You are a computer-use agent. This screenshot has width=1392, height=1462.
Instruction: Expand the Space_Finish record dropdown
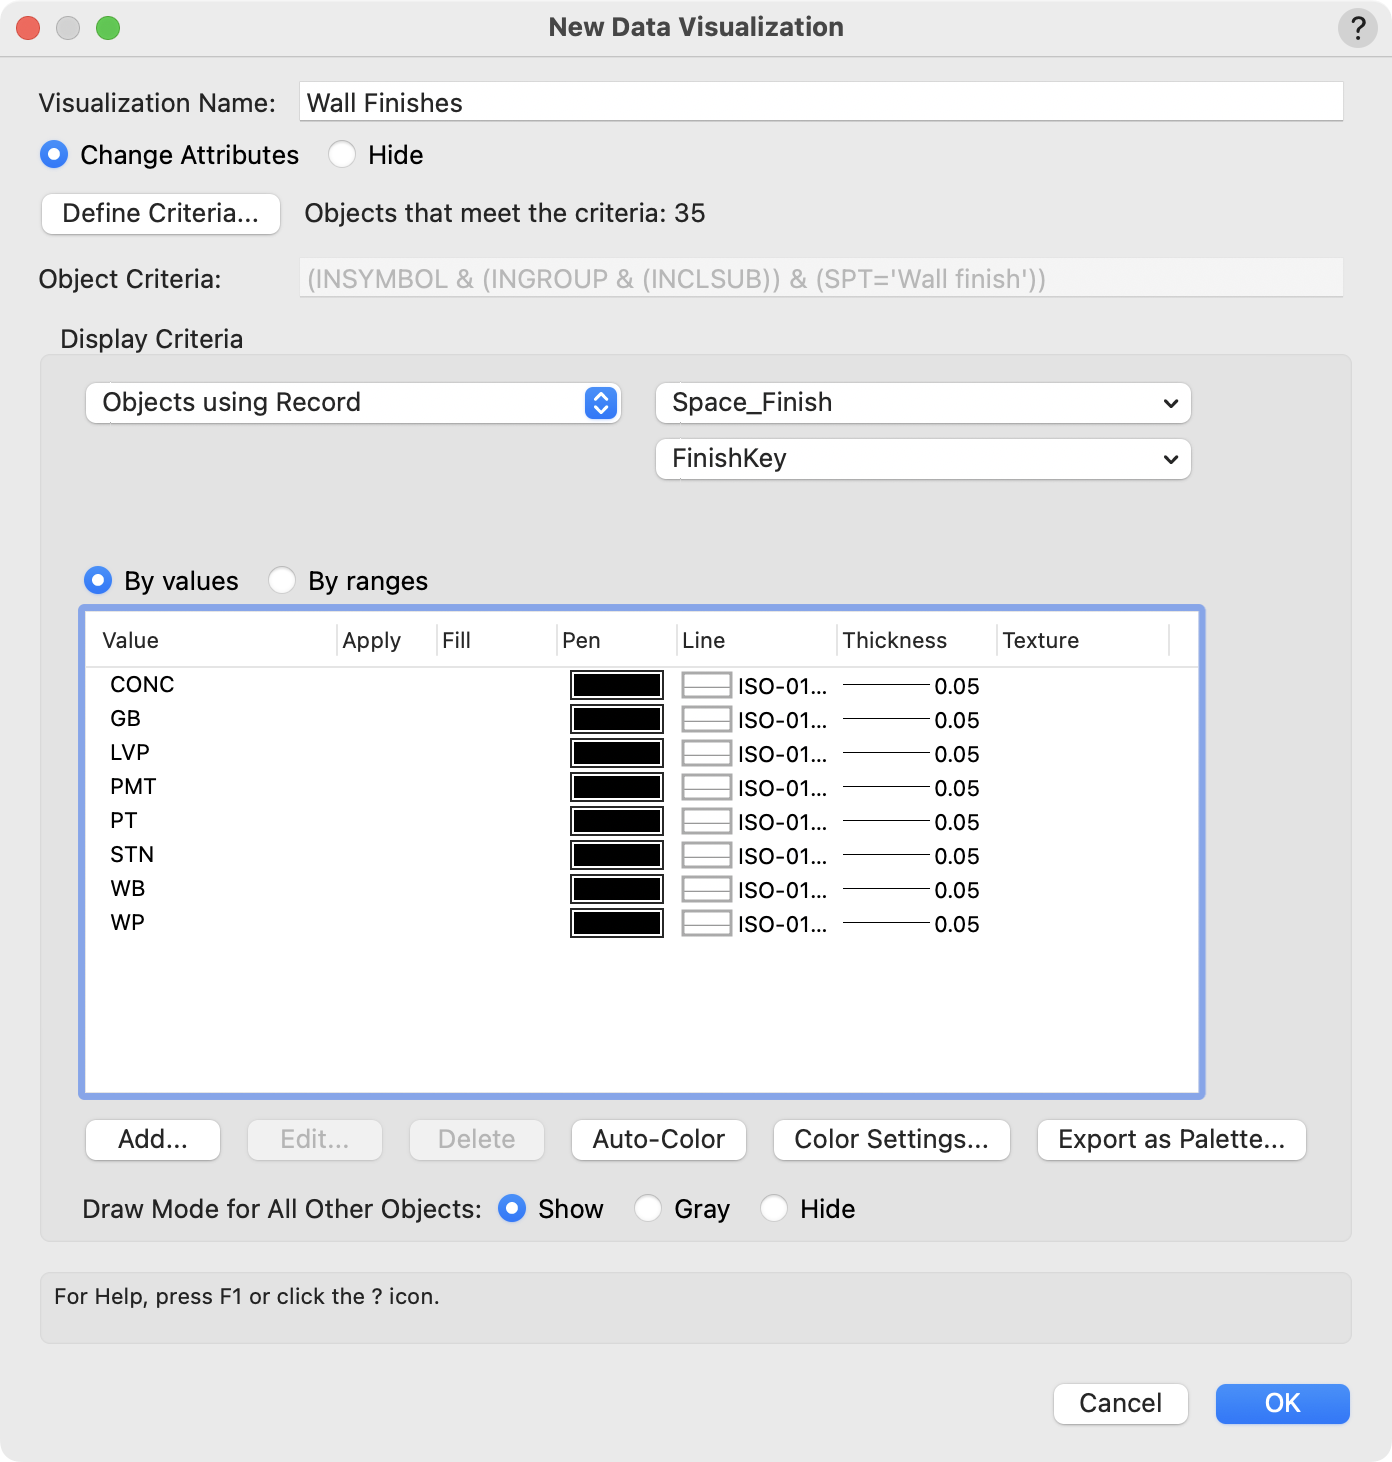(x=922, y=403)
